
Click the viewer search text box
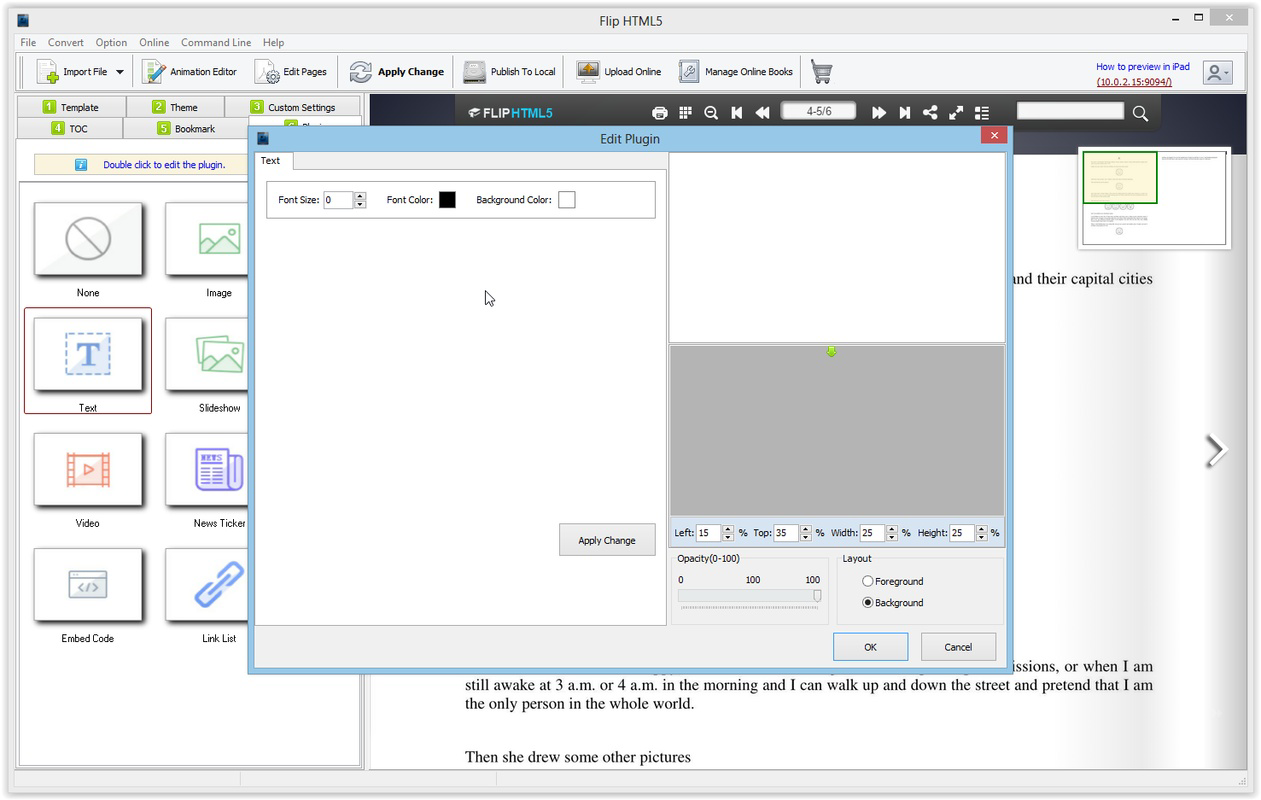coord(1070,111)
